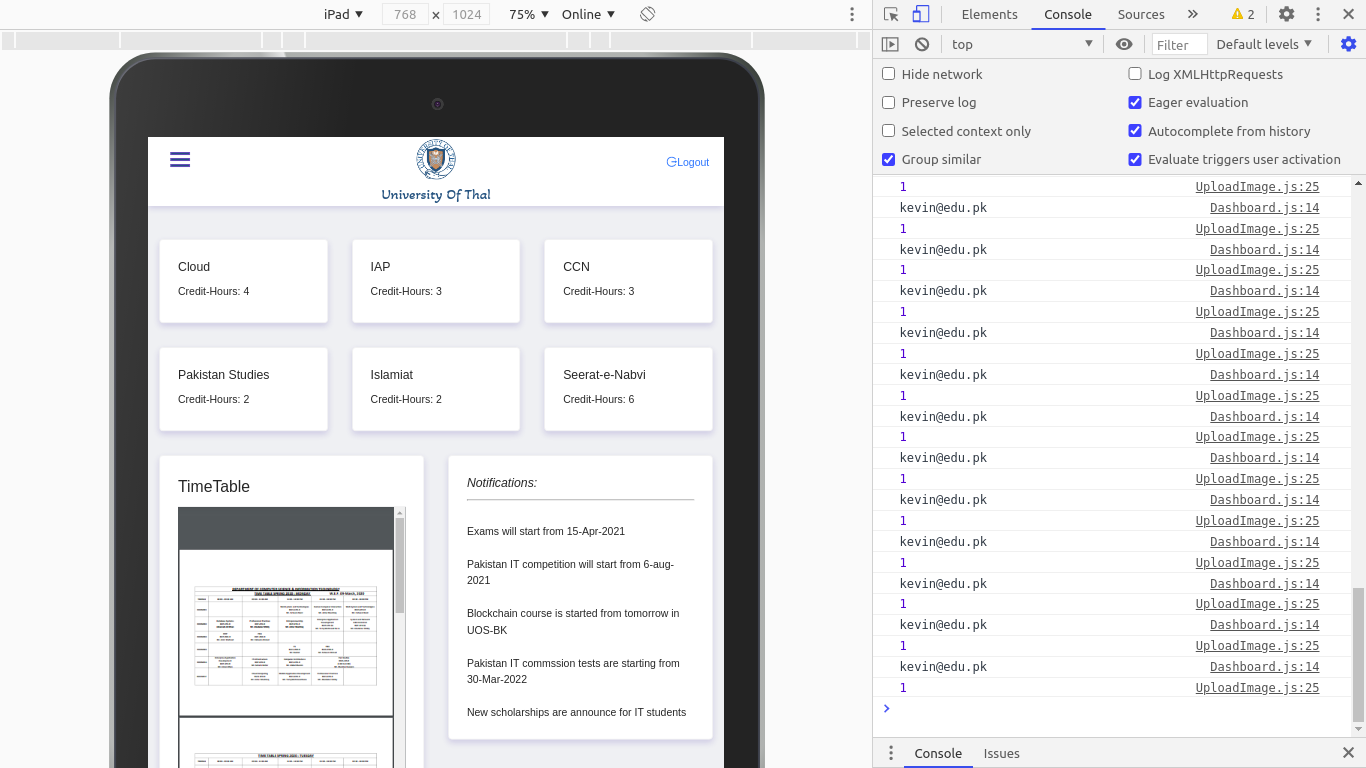Open the Cloud course card
The height and width of the screenshot is (768, 1366).
(244, 281)
